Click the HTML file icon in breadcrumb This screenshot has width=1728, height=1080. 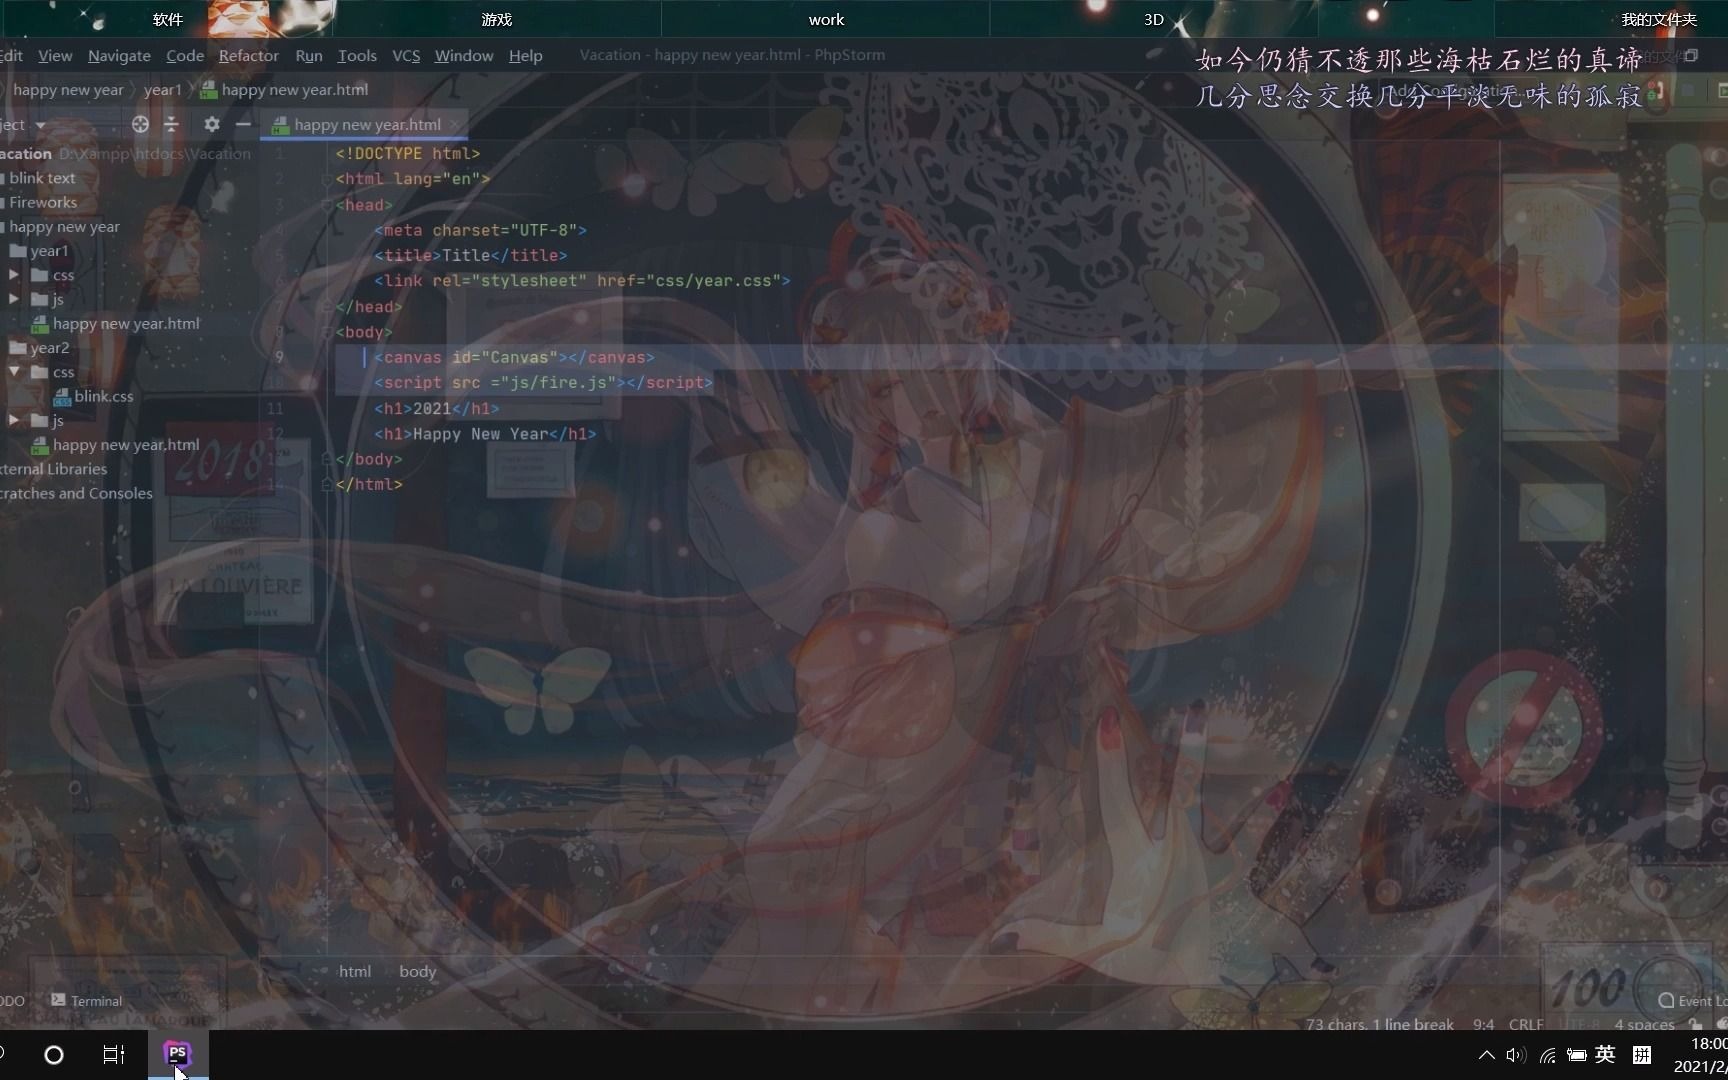point(209,90)
